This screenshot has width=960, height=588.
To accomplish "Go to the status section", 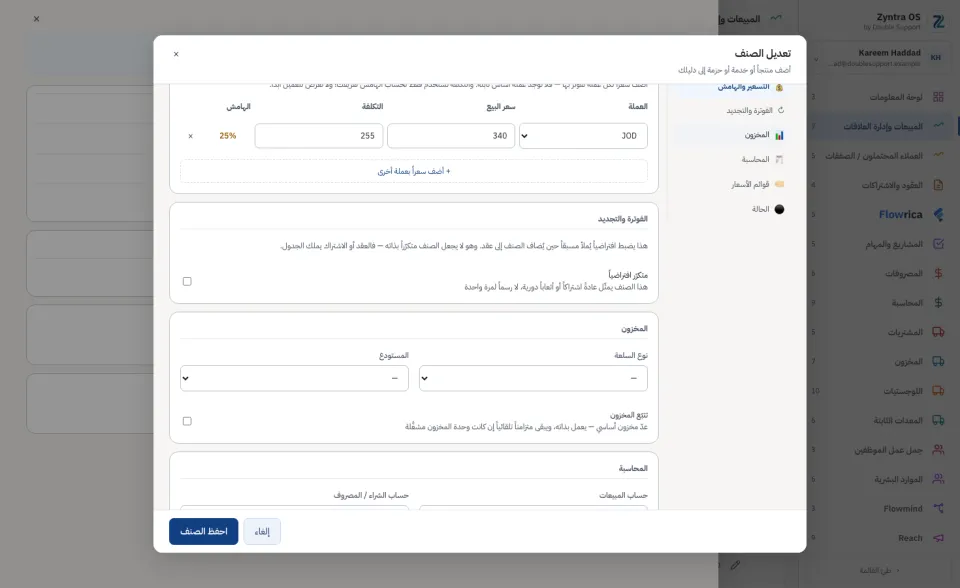I will click(732, 209).
